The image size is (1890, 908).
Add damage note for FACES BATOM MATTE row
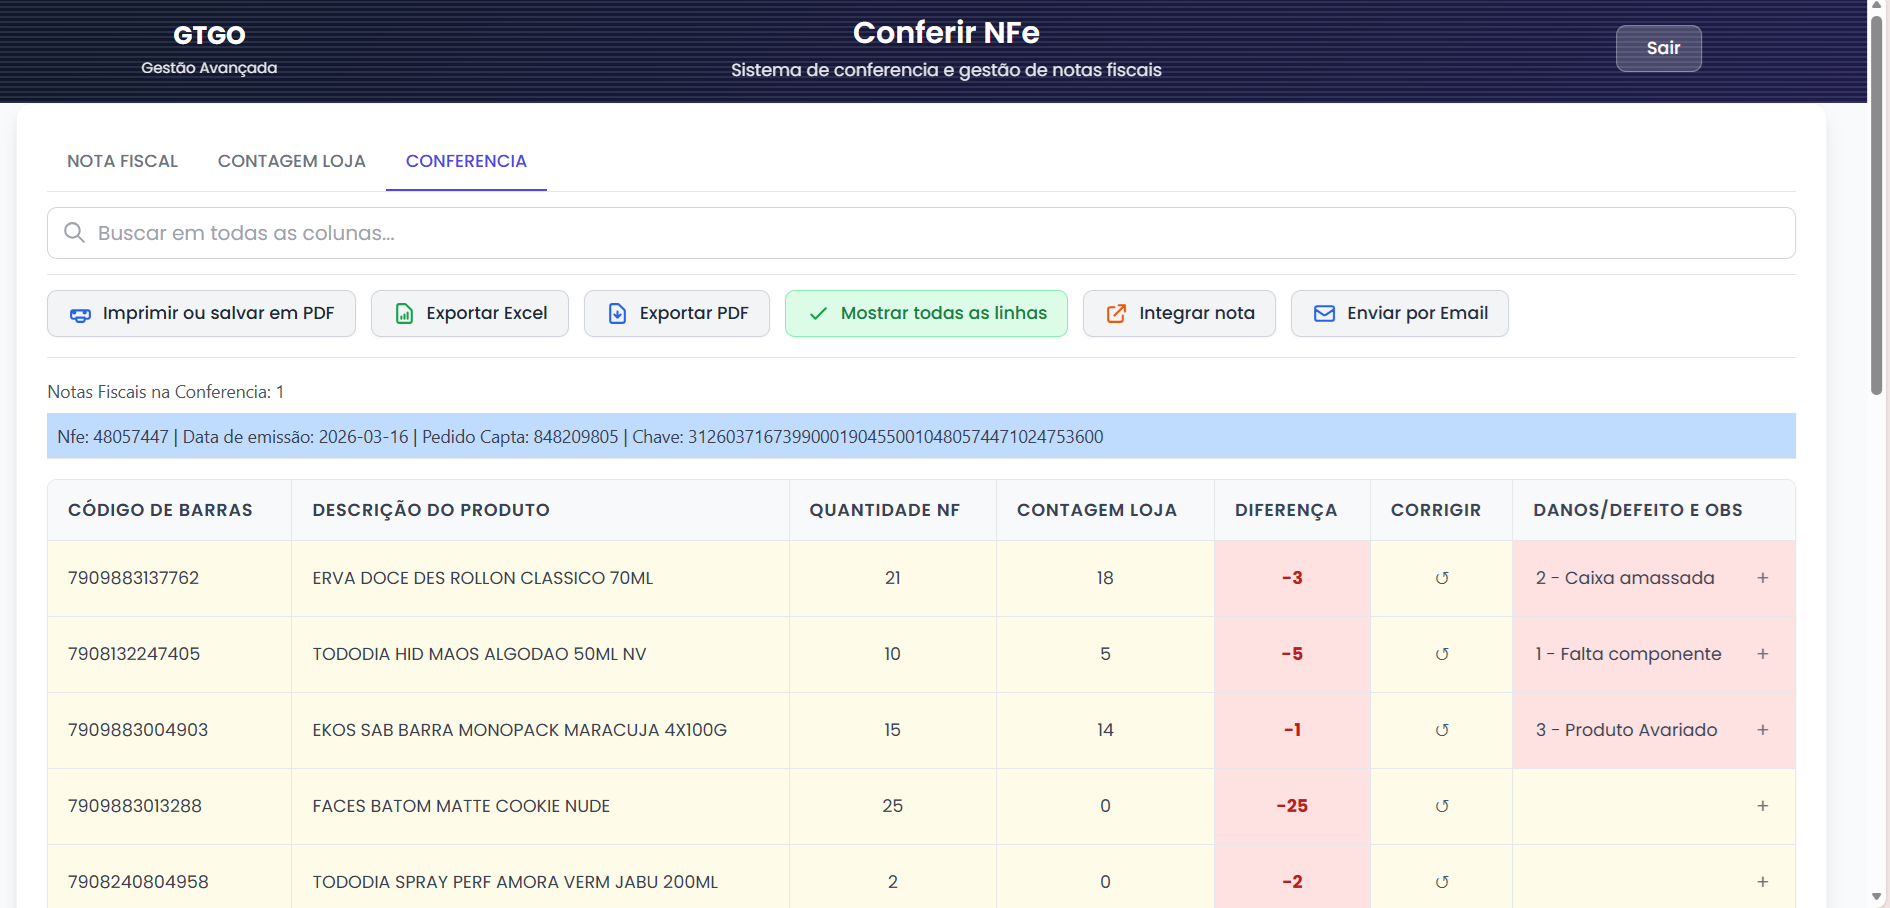(x=1763, y=806)
